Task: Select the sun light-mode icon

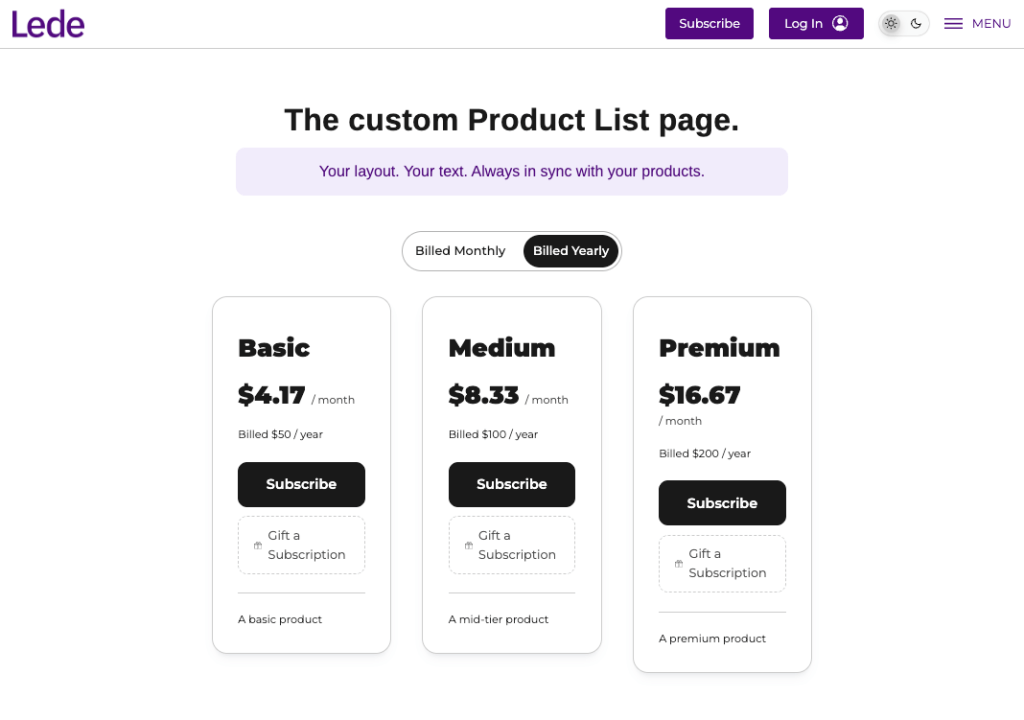Action: pos(891,24)
